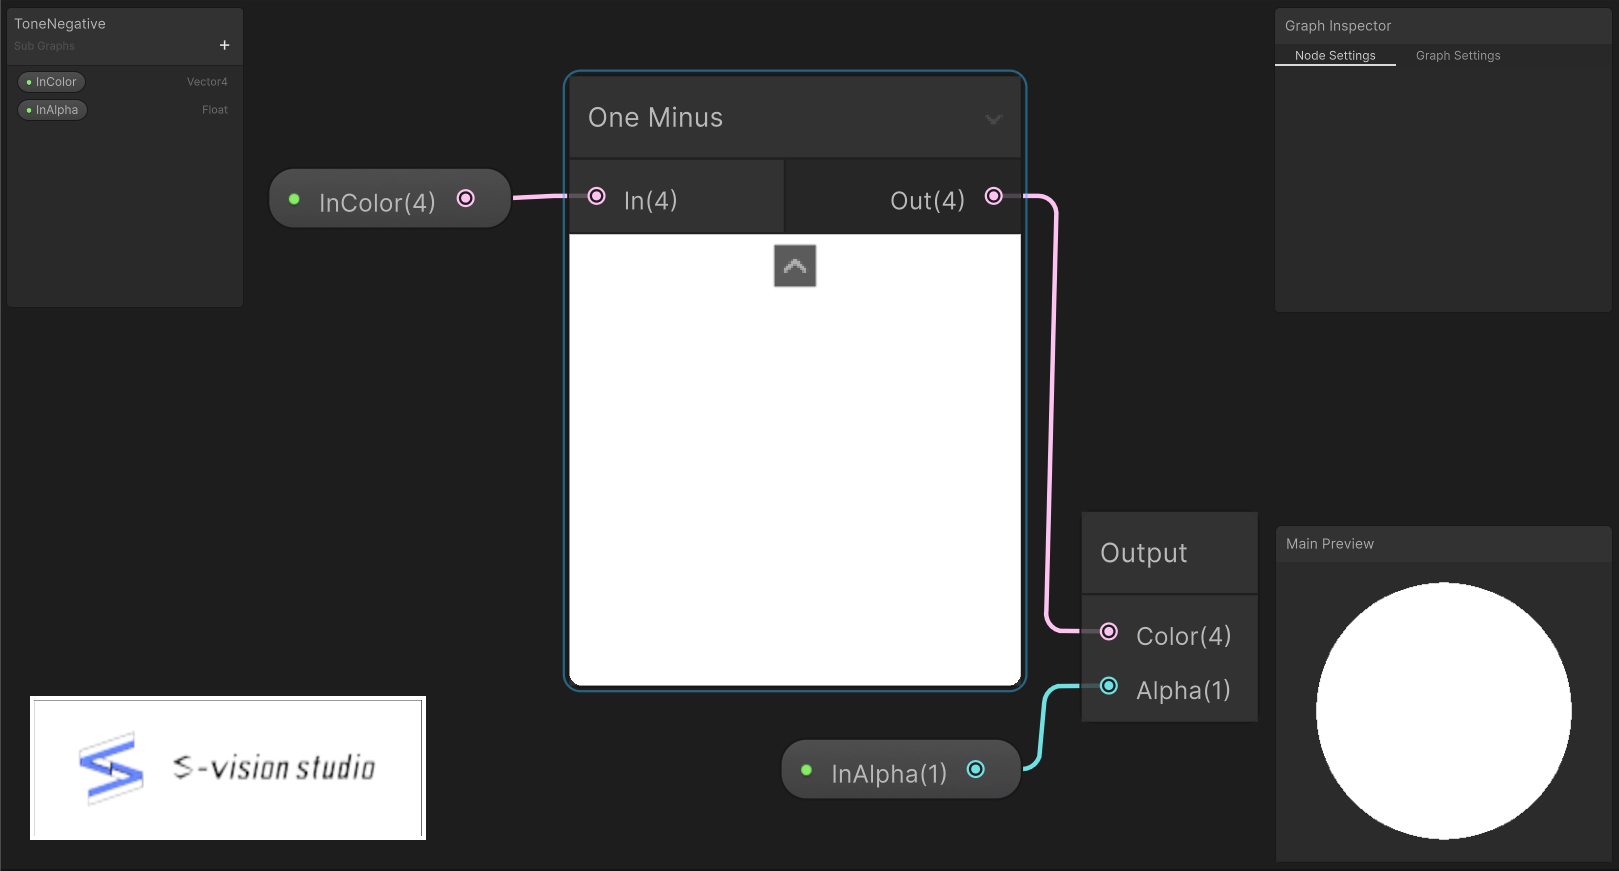1619x871 pixels.
Task: Click the Vector4 type label for InColor
Action: click(x=207, y=82)
